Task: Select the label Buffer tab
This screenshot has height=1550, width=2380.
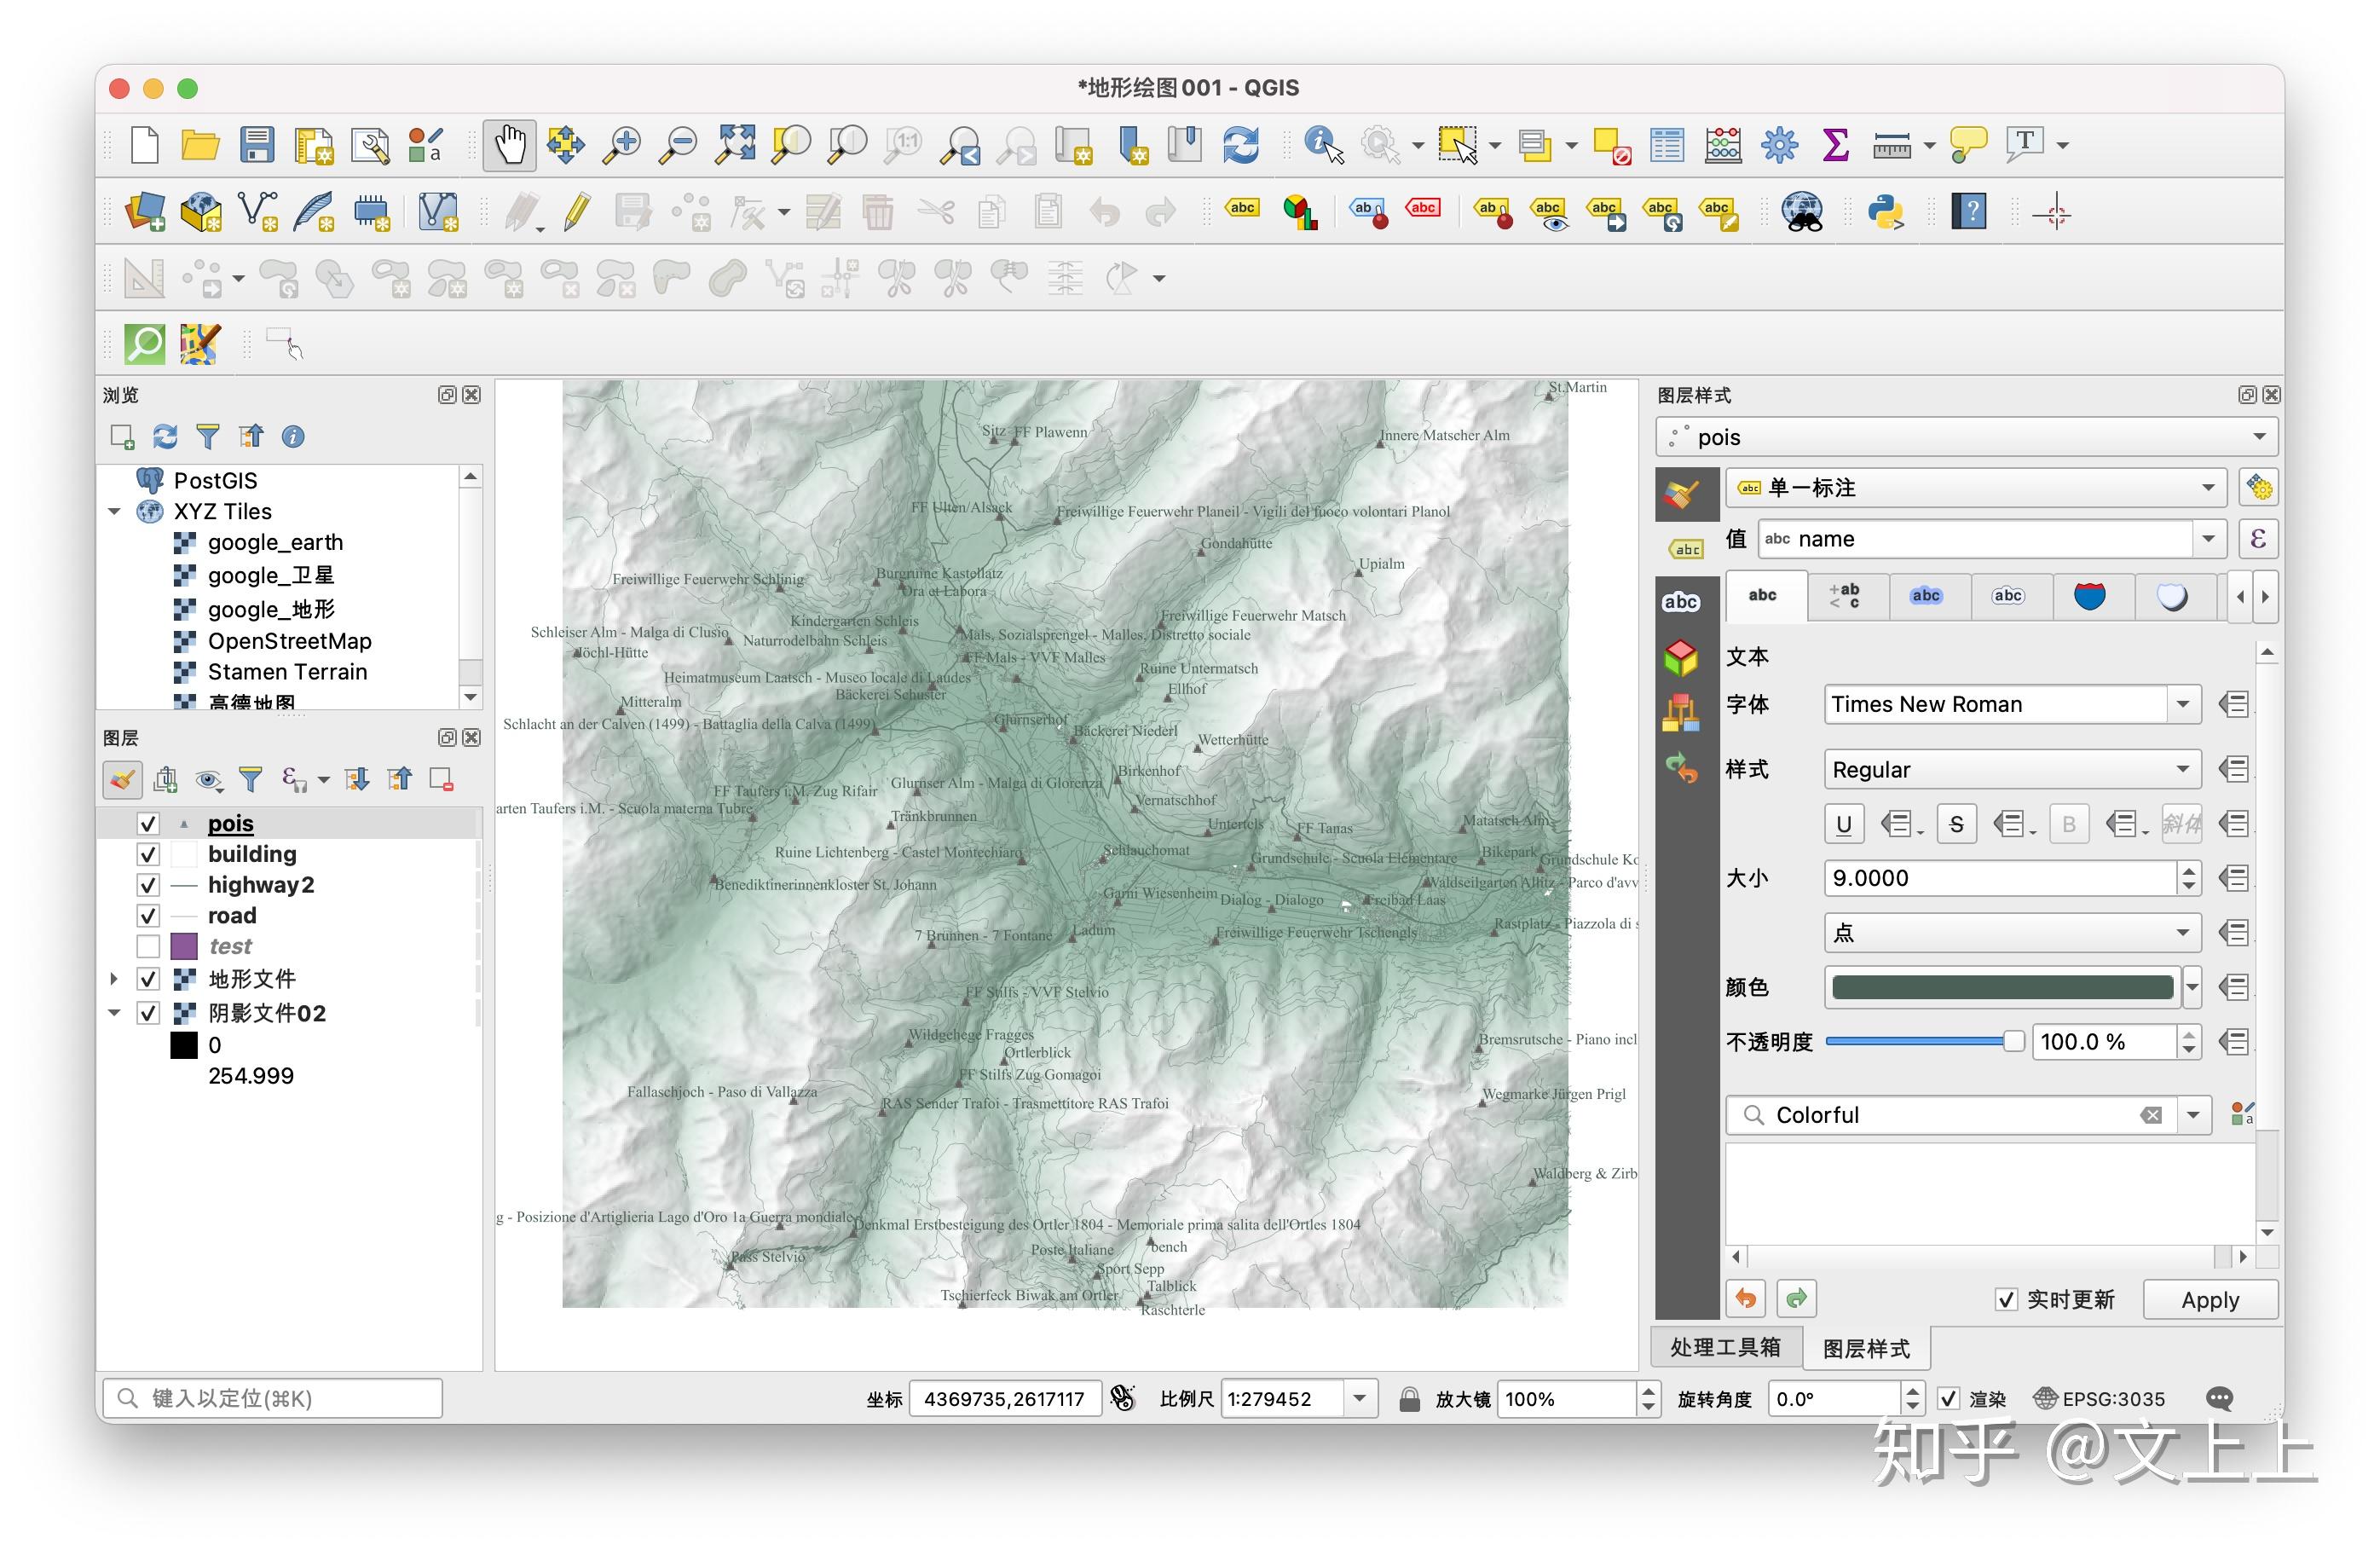Action: click(1926, 597)
